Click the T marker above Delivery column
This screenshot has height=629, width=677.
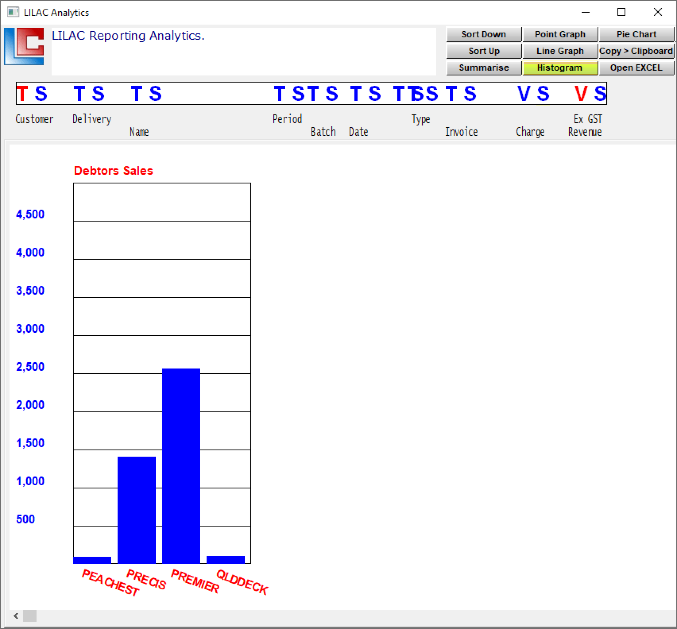click(79, 94)
